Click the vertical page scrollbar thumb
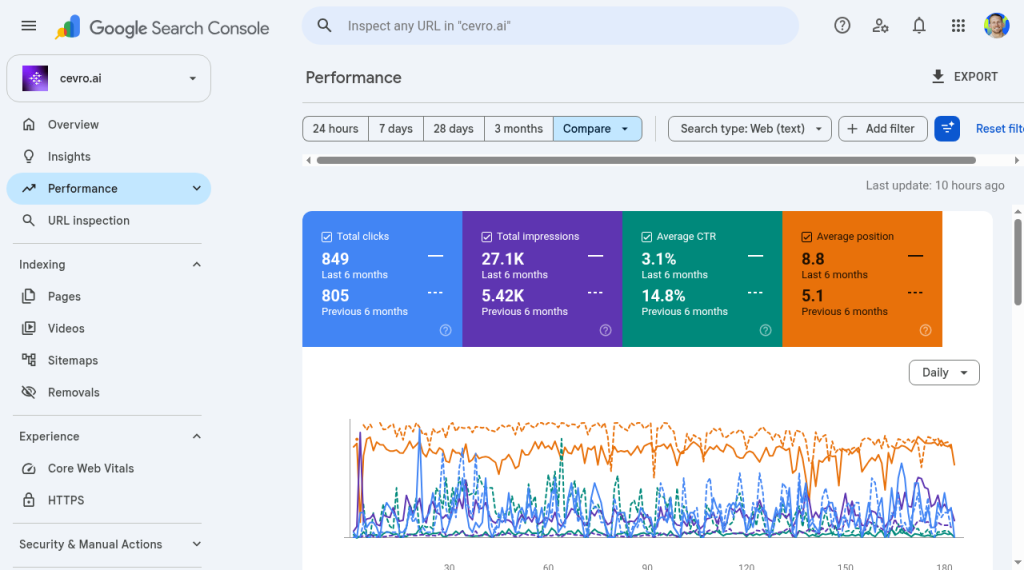 1017,262
